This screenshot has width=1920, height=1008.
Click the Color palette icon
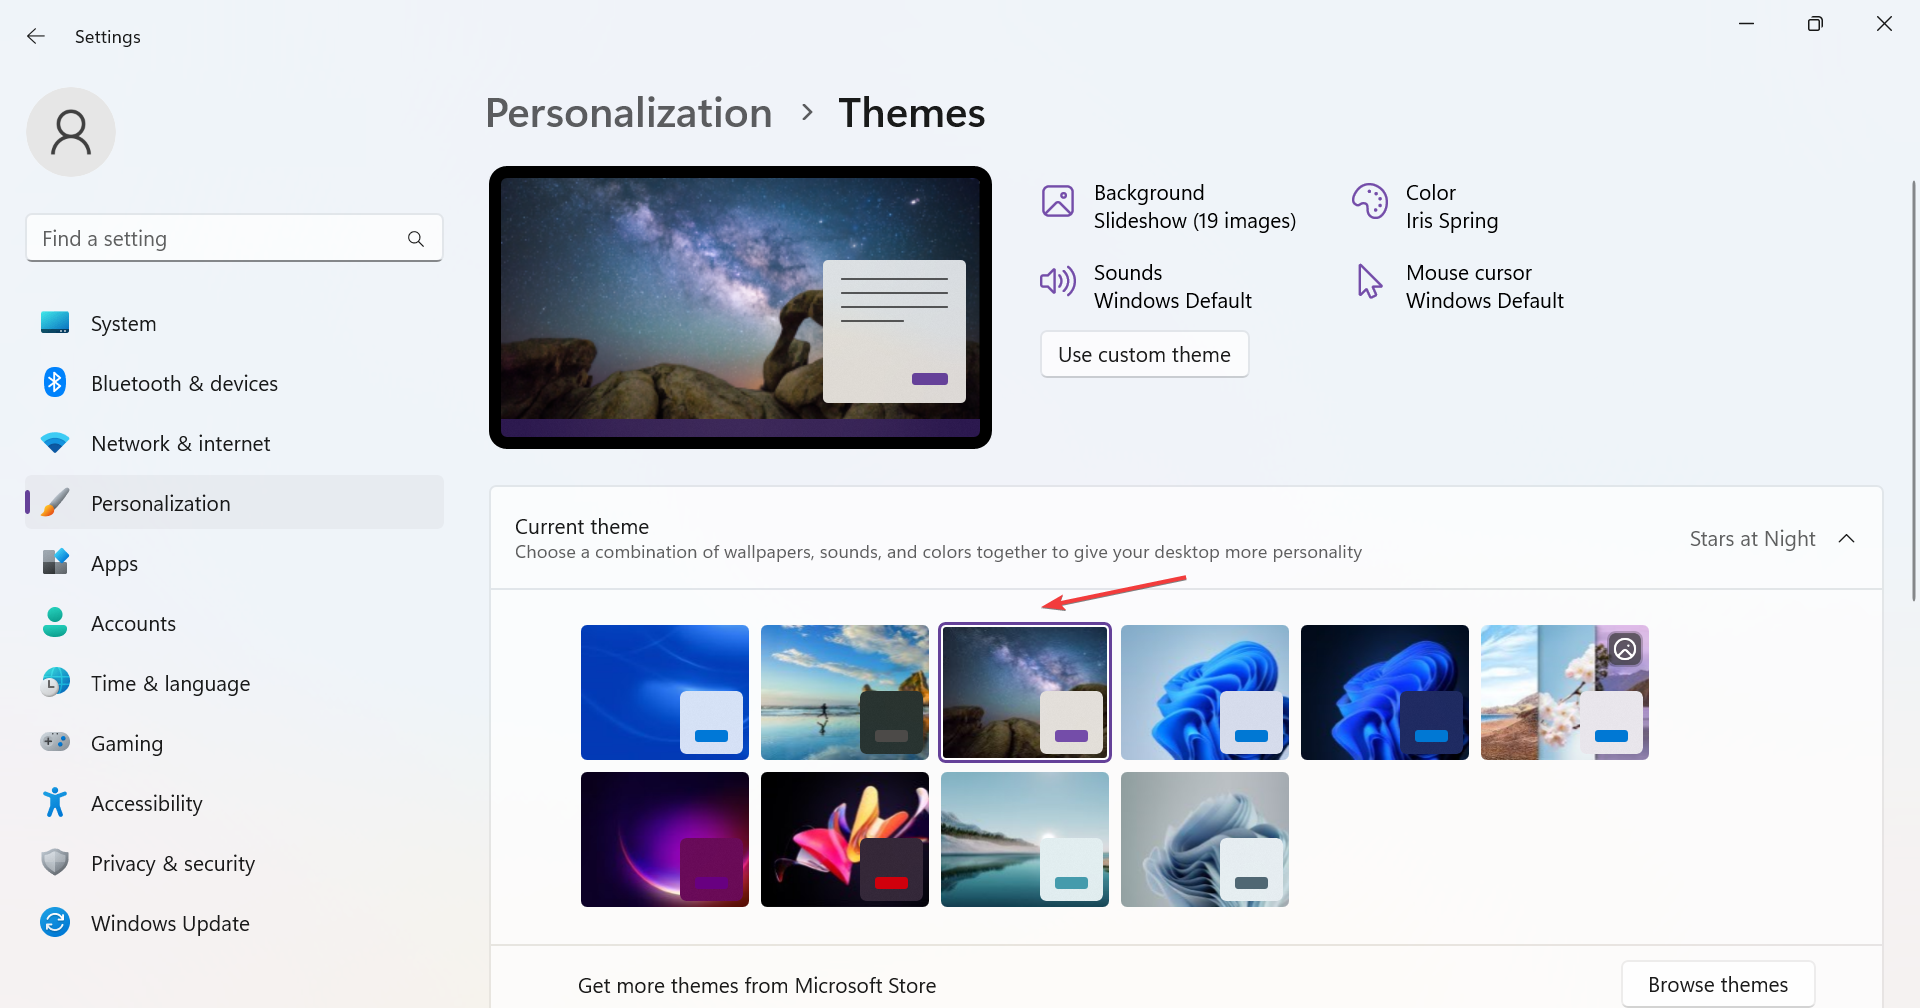coord(1370,201)
